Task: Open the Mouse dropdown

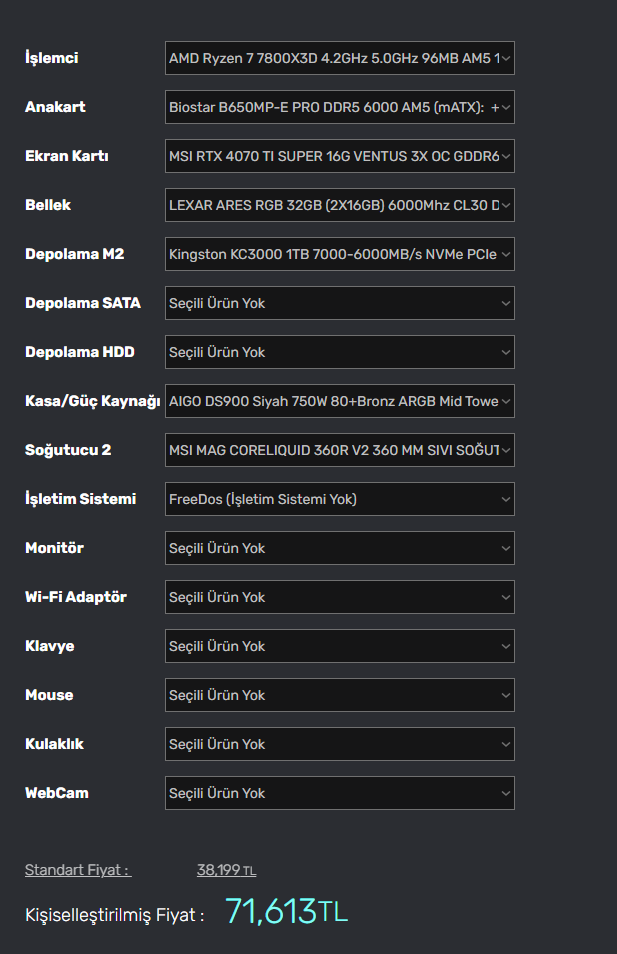Action: 340,695
